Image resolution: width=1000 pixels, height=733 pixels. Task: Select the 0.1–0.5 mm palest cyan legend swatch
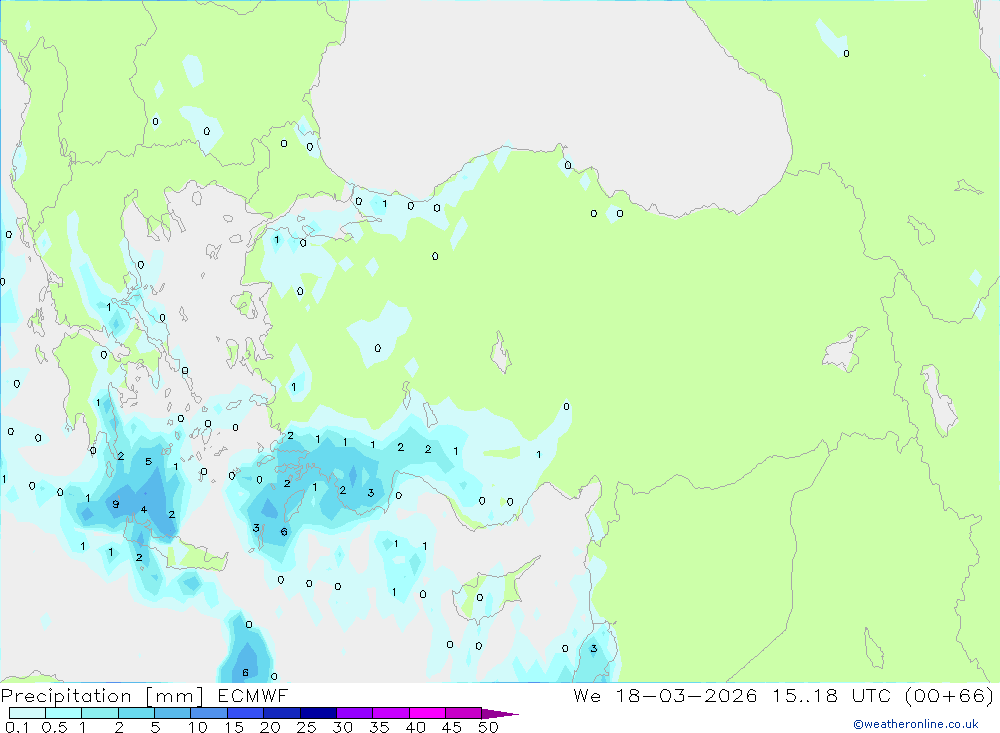tap(27, 713)
